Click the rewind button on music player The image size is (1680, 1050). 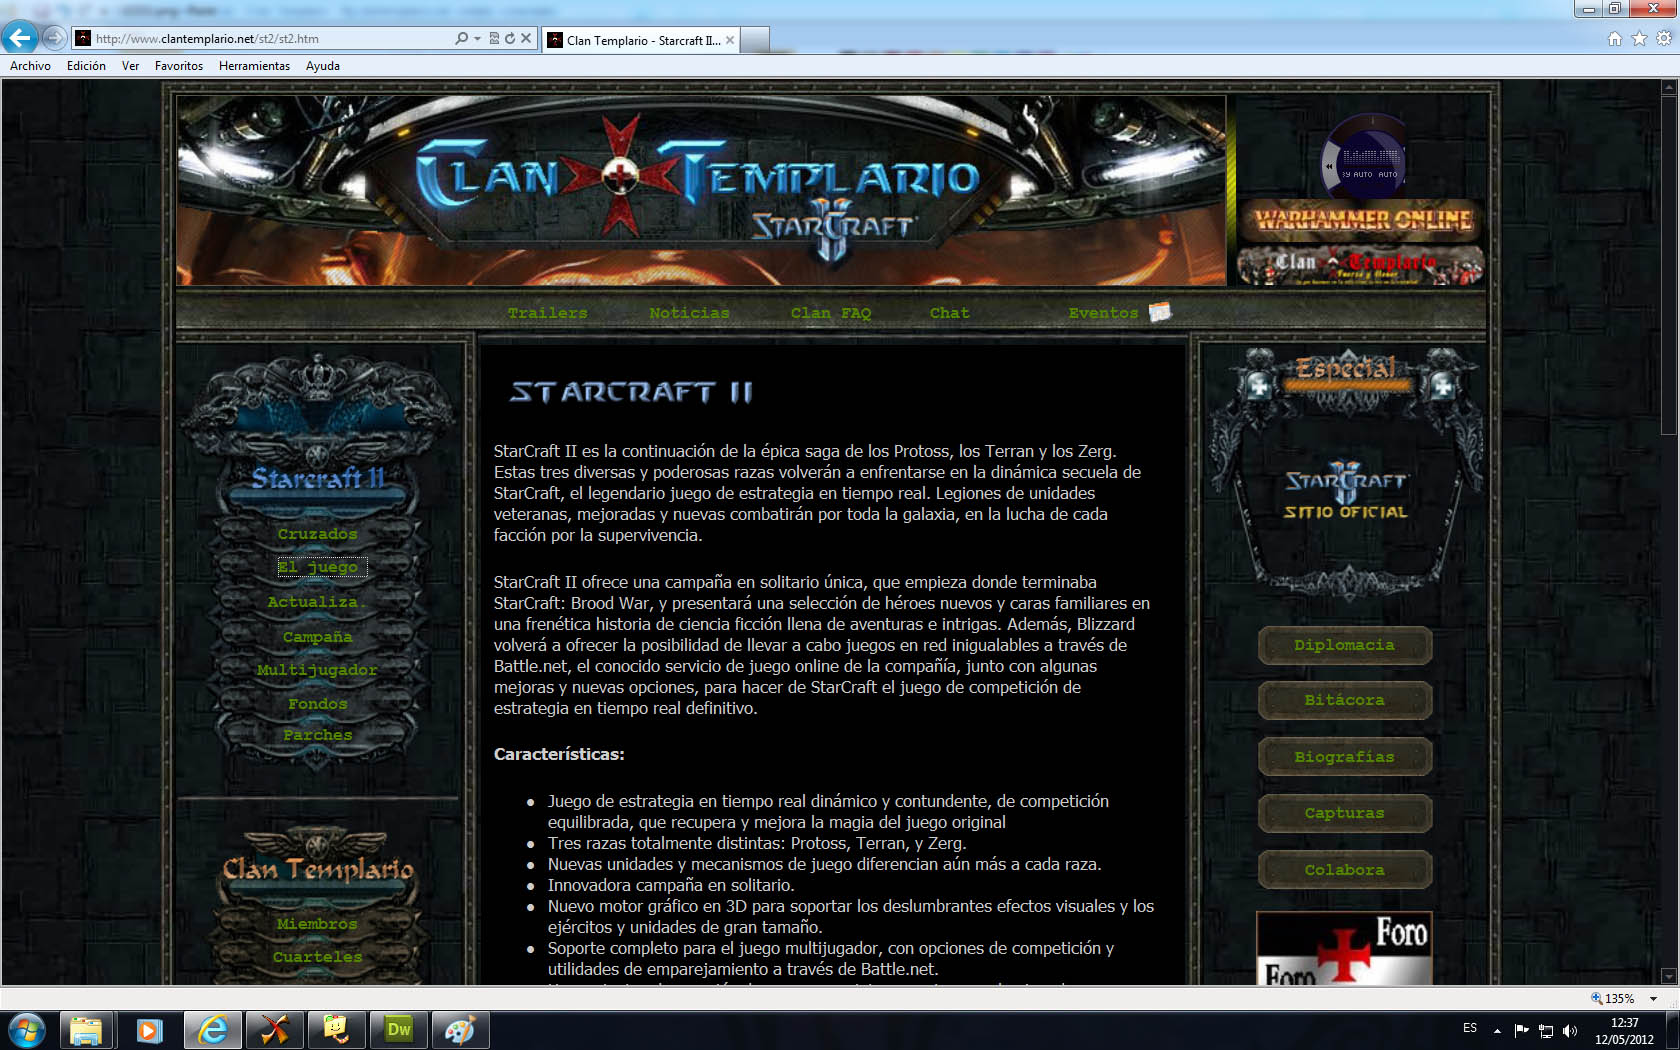tap(1329, 166)
